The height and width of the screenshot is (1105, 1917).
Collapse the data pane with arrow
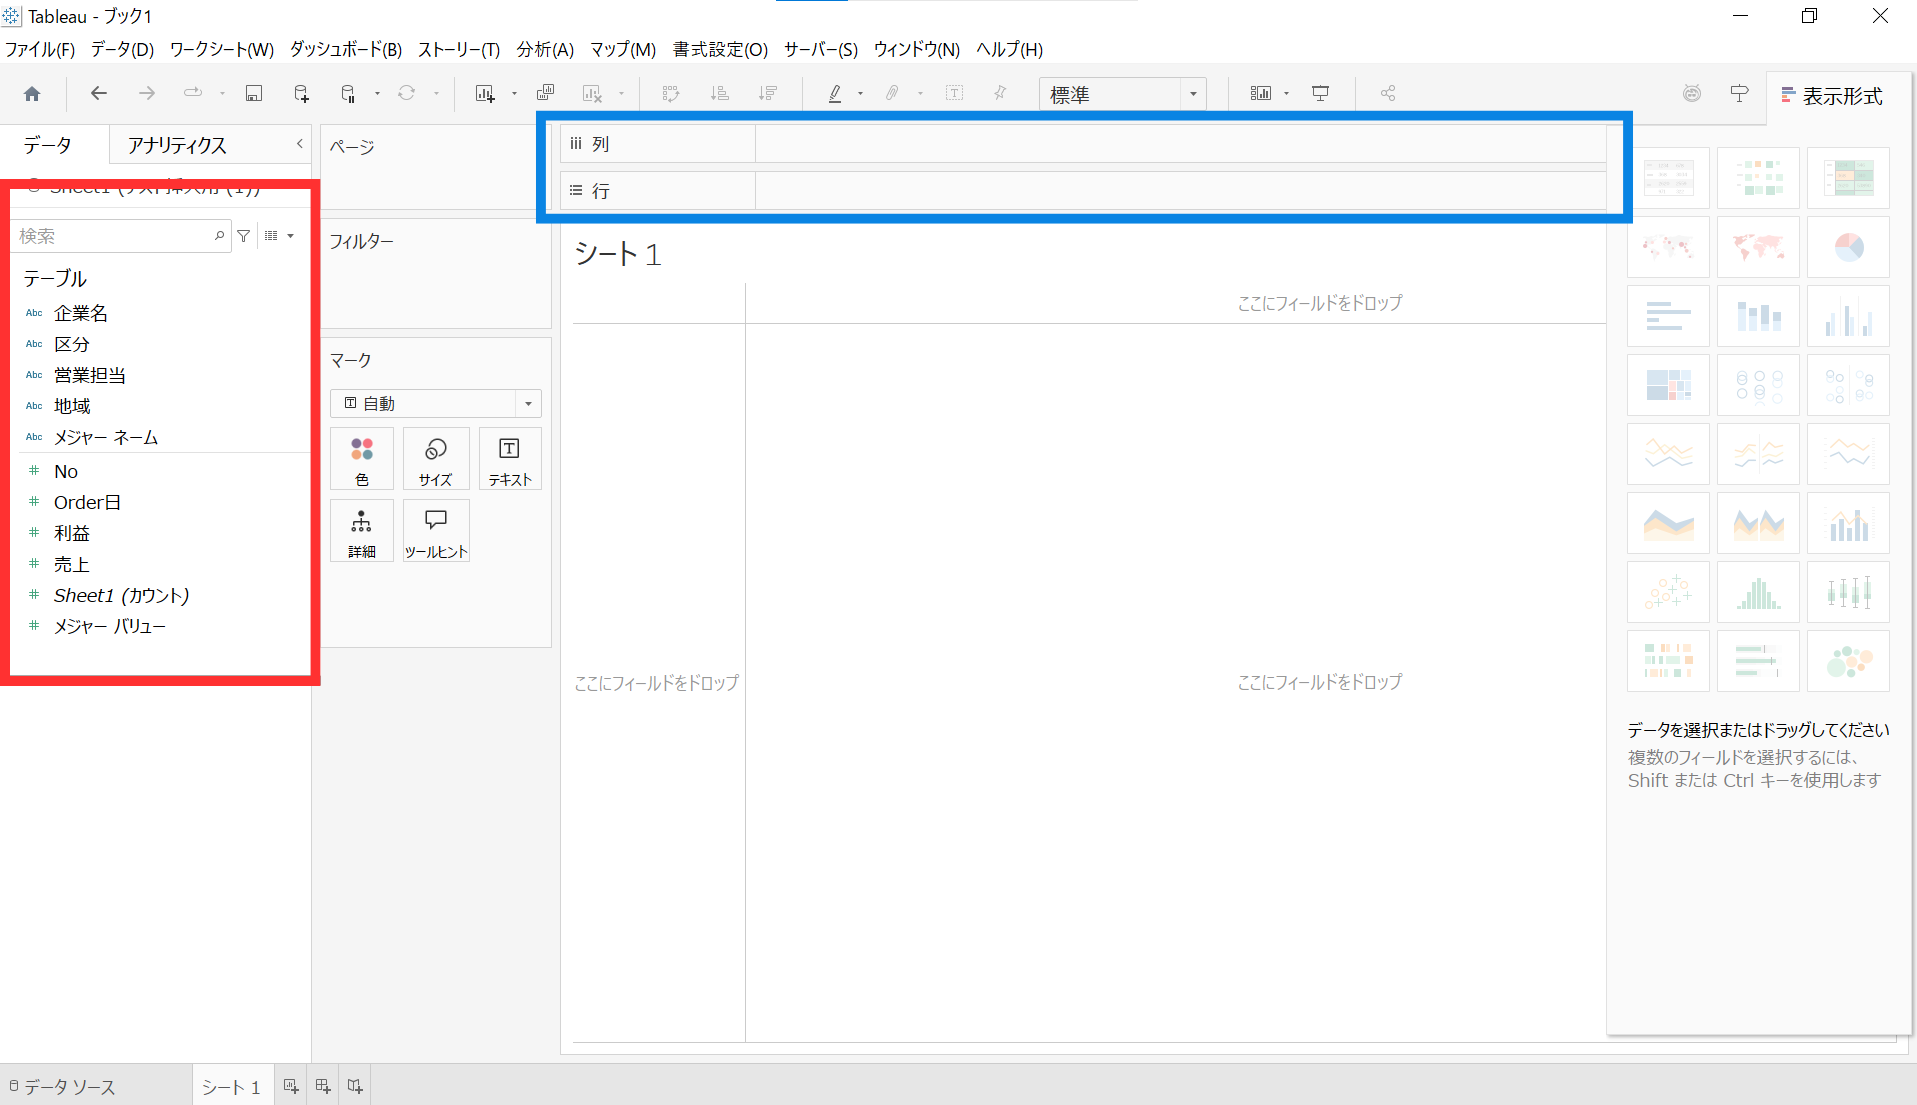point(299,145)
